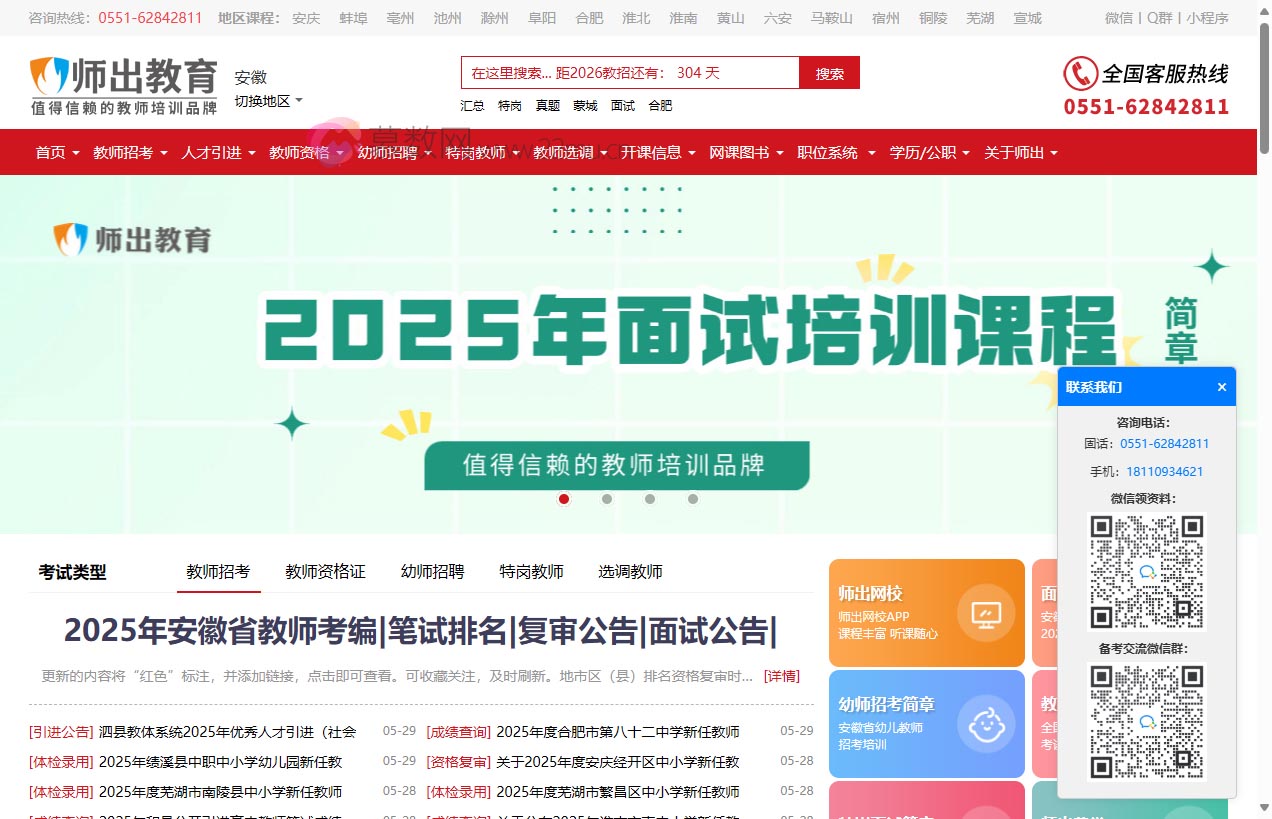Image resolution: width=1272 pixels, height=819 pixels.
Task: Switch to the 教师资格证 tab
Action: click(x=324, y=571)
